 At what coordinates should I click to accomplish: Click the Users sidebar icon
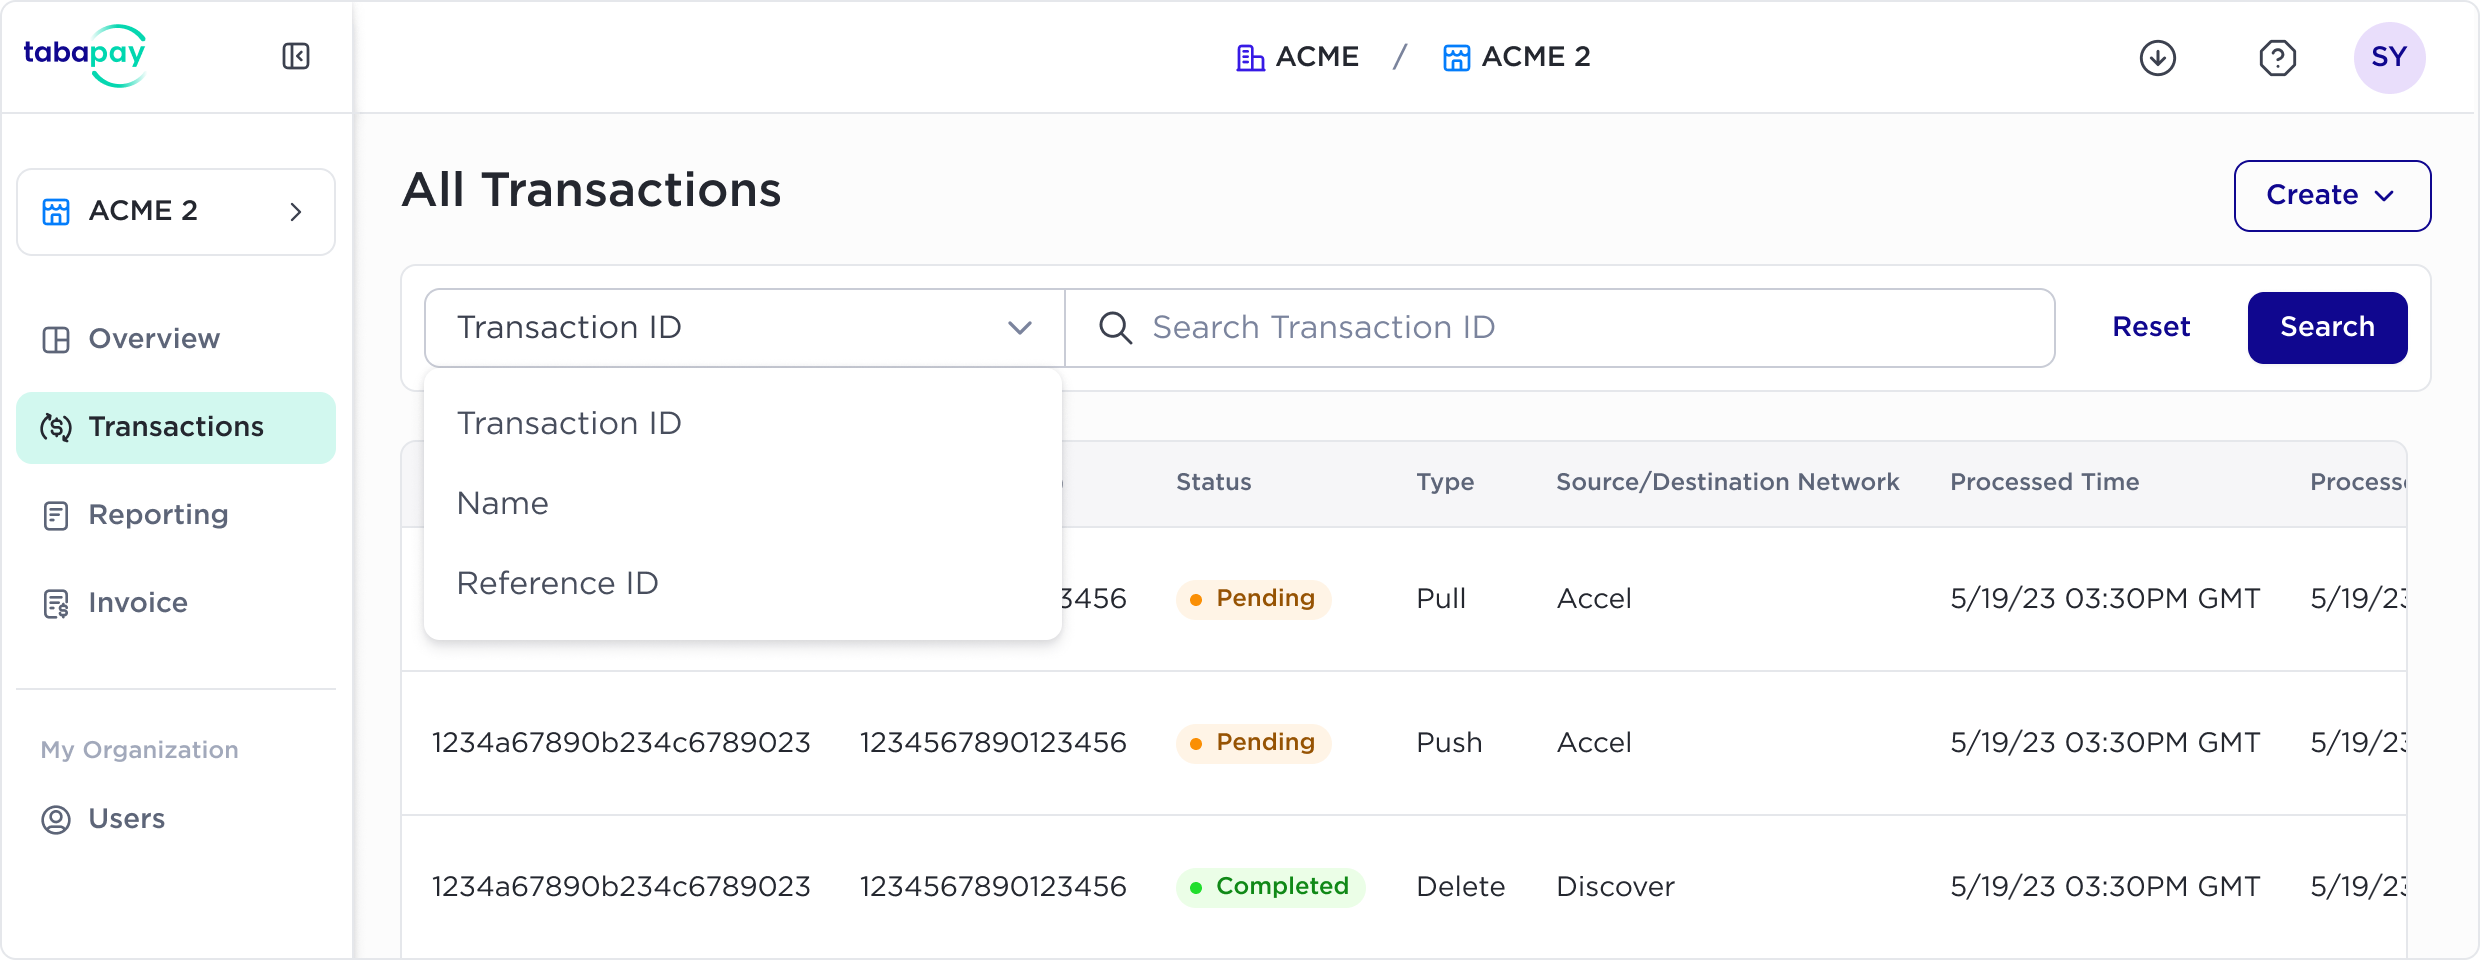coord(56,820)
